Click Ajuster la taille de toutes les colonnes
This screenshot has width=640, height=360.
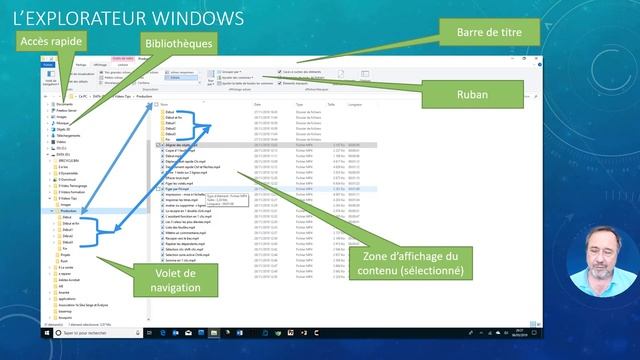[x=245, y=83]
